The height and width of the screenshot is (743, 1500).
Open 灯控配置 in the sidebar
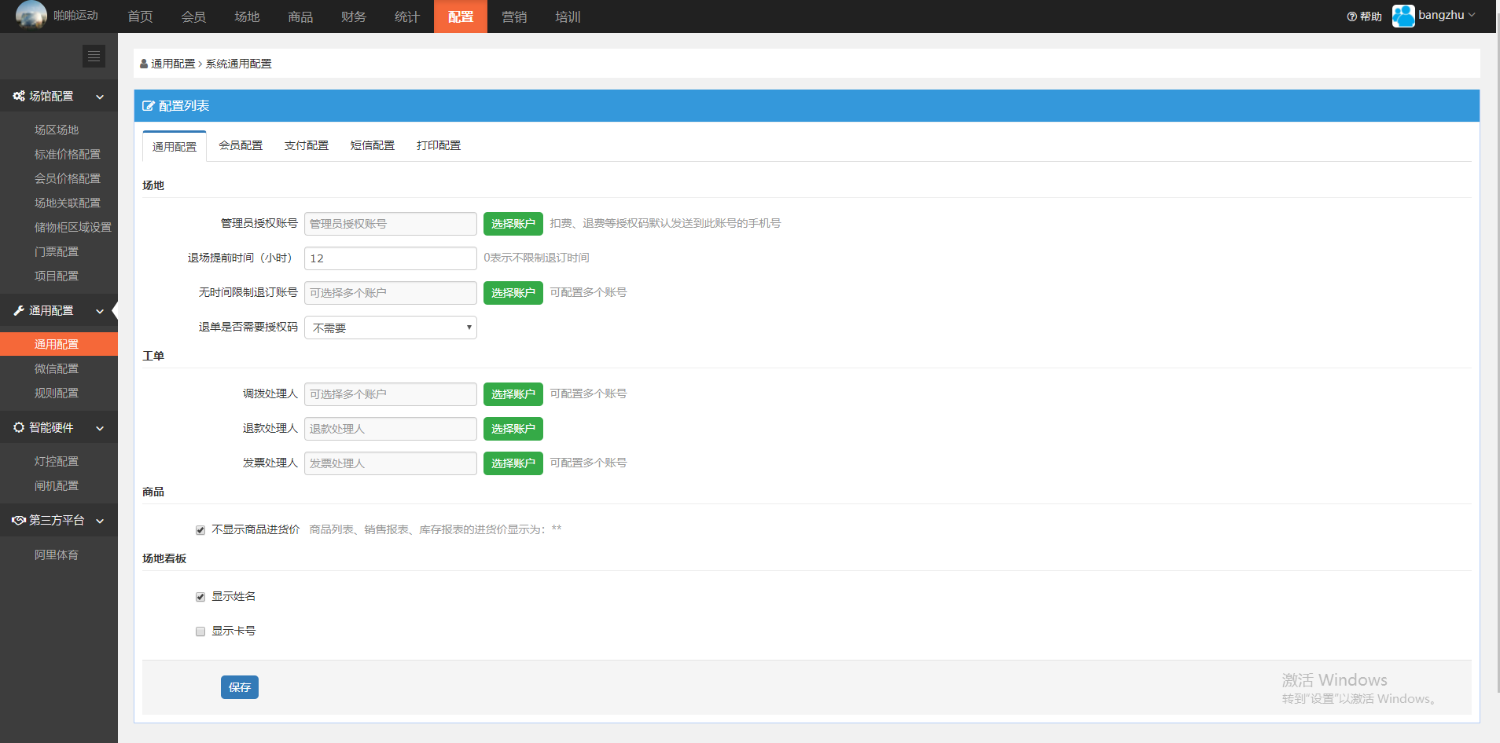(59, 462)
